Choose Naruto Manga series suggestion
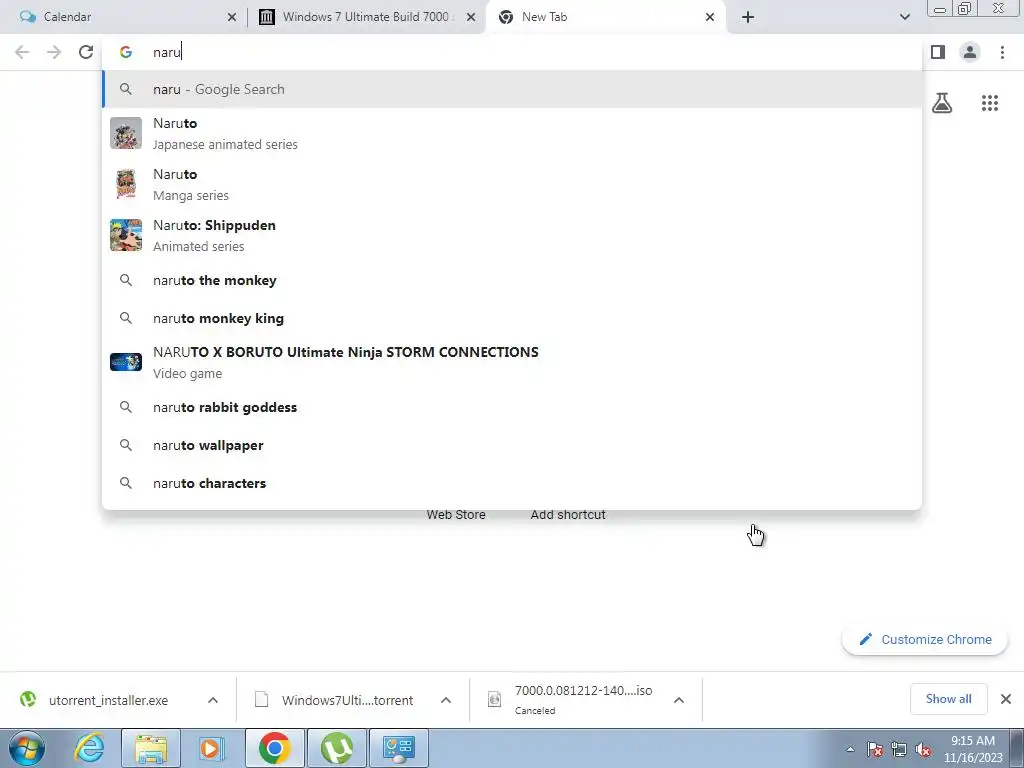The width and height of the screenshot is (1024, 768). (x=512, y=184)
